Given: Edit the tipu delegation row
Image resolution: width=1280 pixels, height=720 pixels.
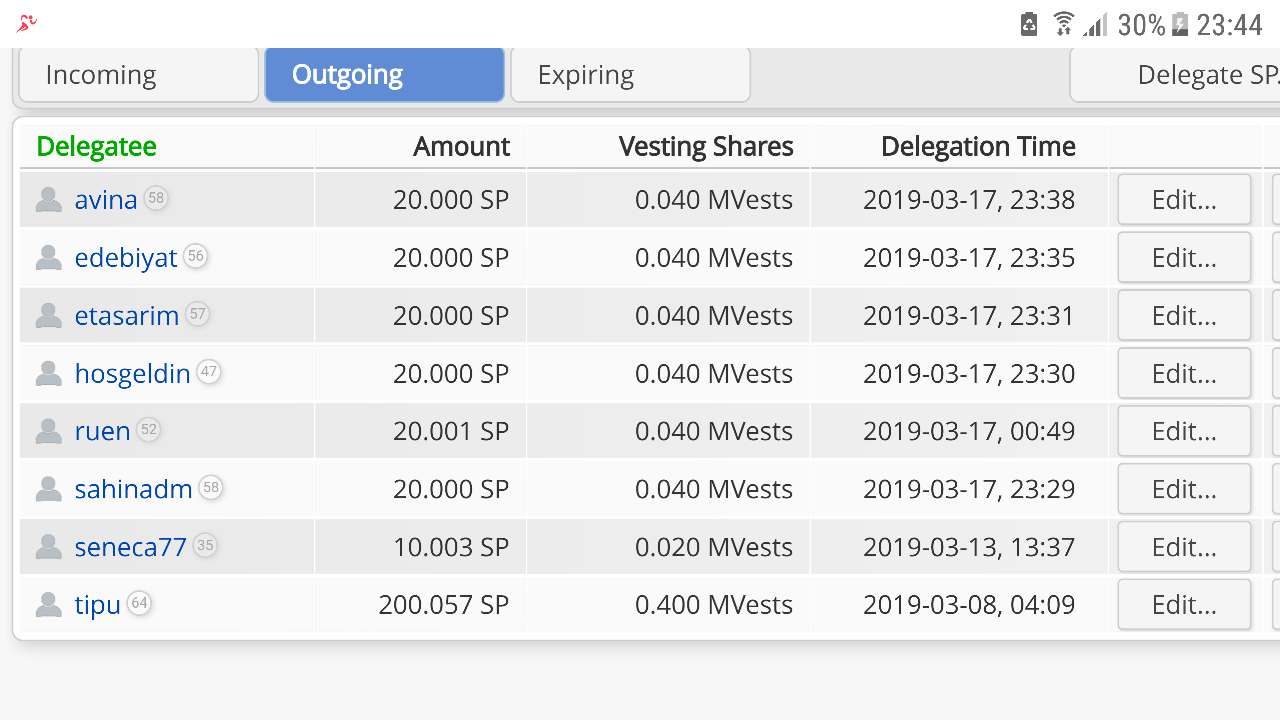Looking at the screenshot, I should tap(1184, 605).
